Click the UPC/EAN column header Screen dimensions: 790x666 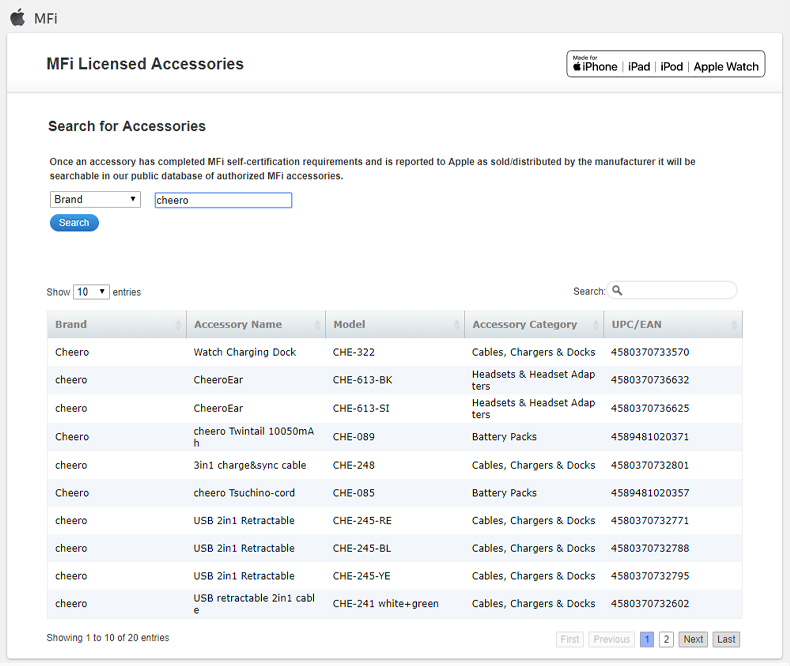pos(673,324)
